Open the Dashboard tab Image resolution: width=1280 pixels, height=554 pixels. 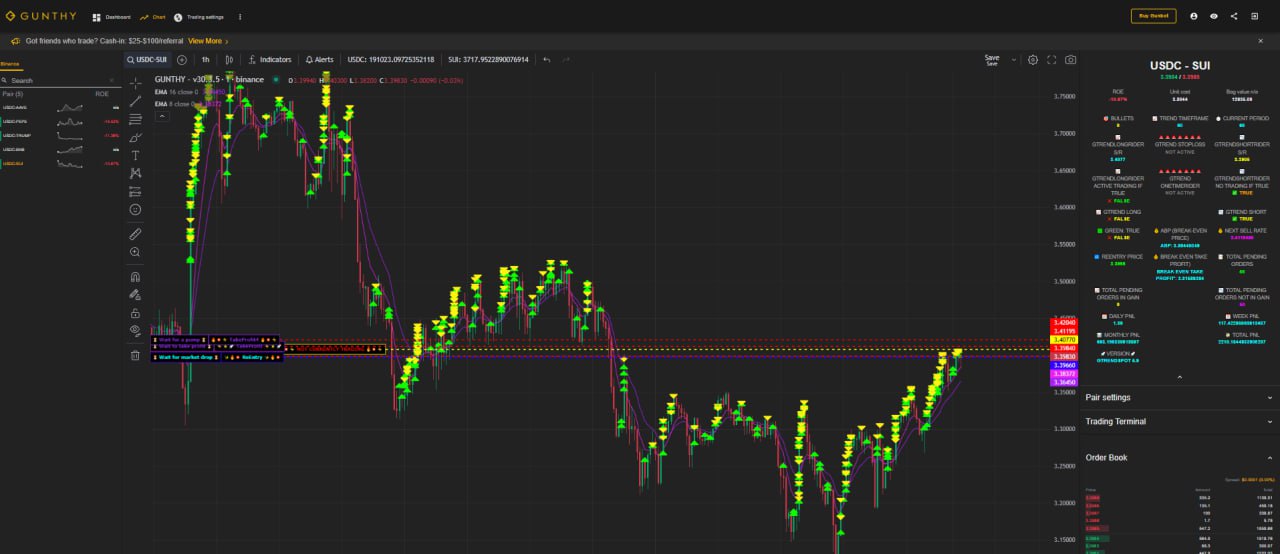pyautogui.click(x=111, y=17)
